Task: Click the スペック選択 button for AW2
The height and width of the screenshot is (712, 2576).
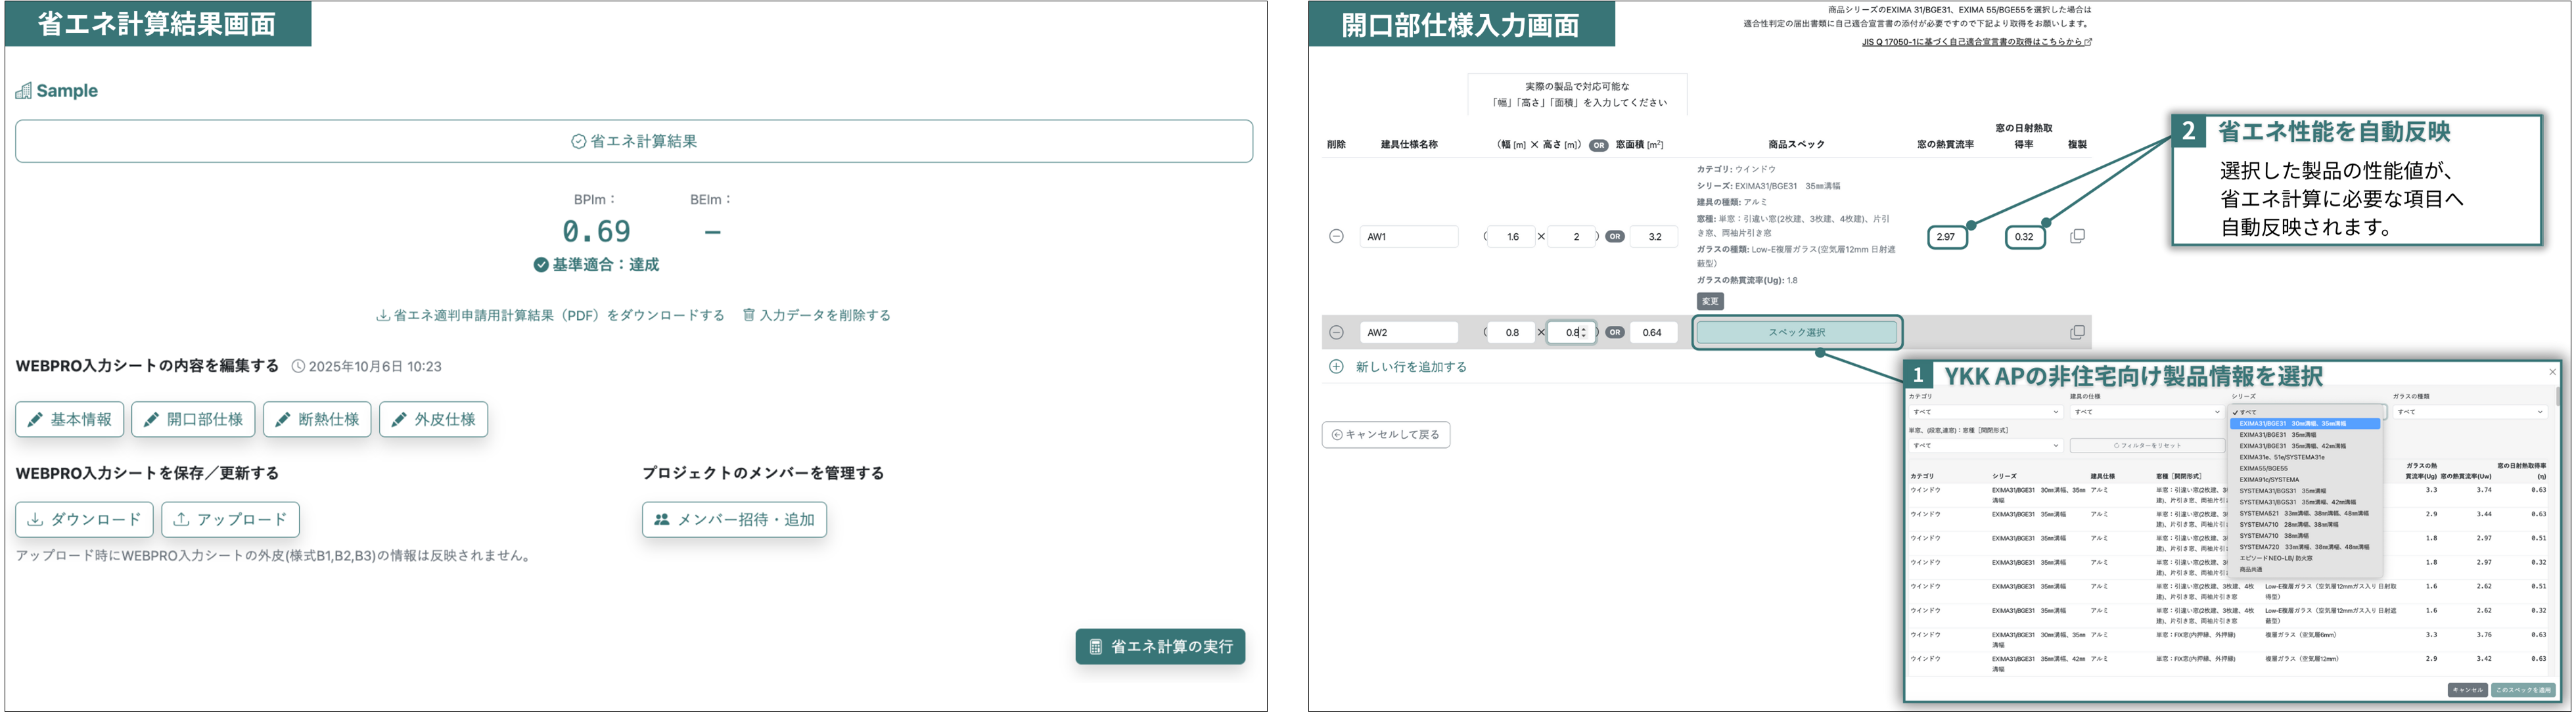Action: 1796,332
